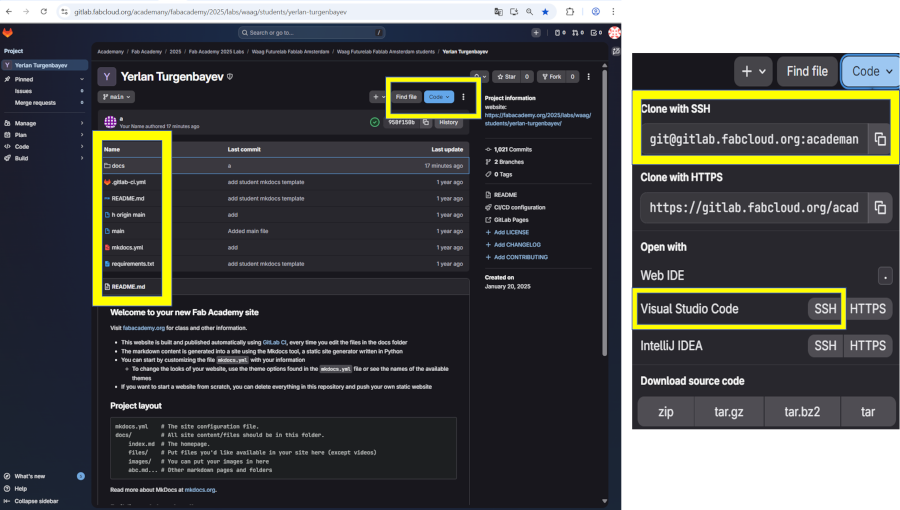Open the blue Code dropdown in repository
Image resolution: width=900 pixels, height=510 pixels.
point(439,97)
